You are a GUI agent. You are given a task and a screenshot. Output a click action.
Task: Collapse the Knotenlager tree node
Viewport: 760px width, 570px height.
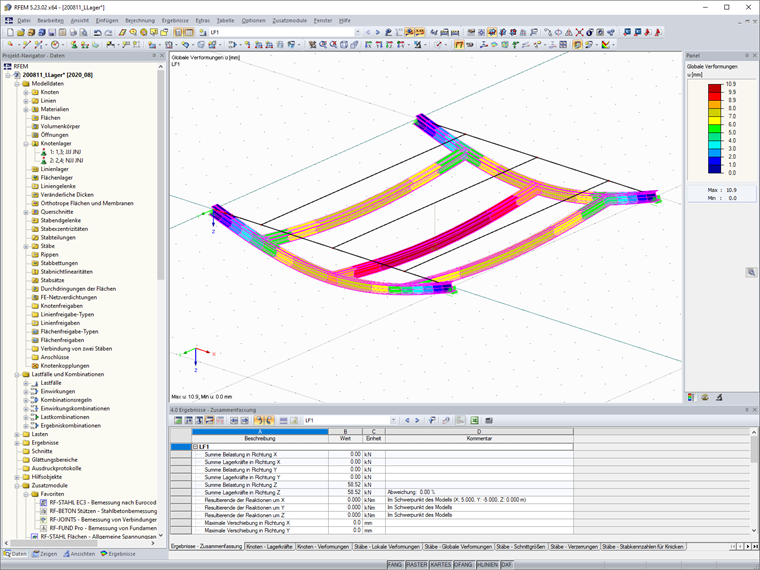point(26,143)
